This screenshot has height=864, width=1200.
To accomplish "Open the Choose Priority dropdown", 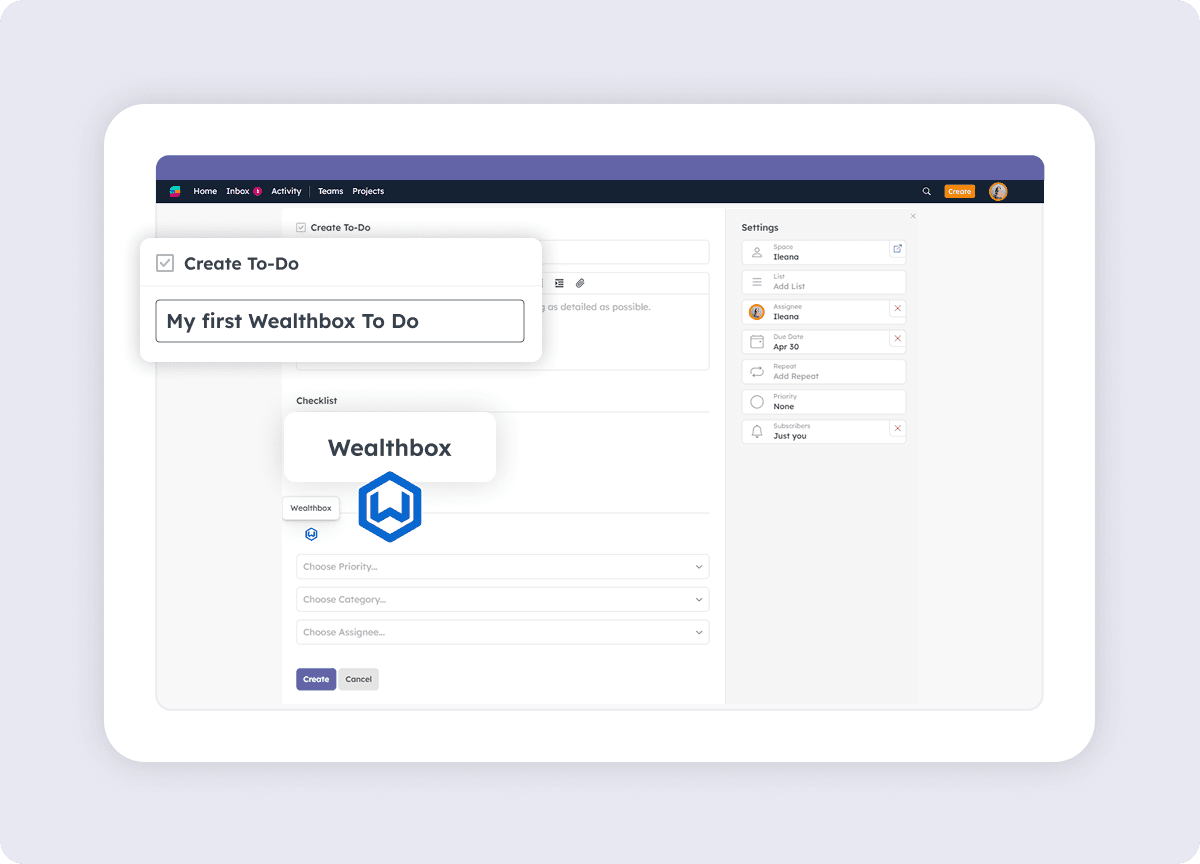I will coord(503,567).
